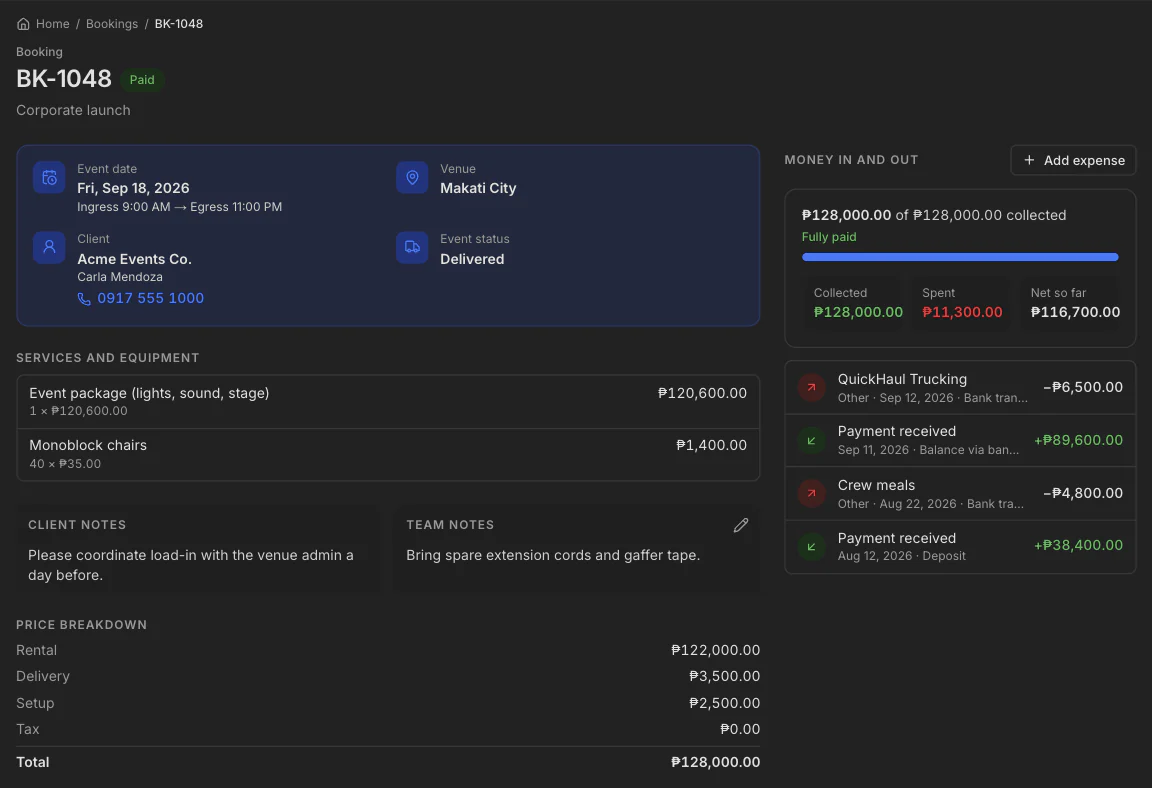Click the collection progress bar

[x=960, y=257]
